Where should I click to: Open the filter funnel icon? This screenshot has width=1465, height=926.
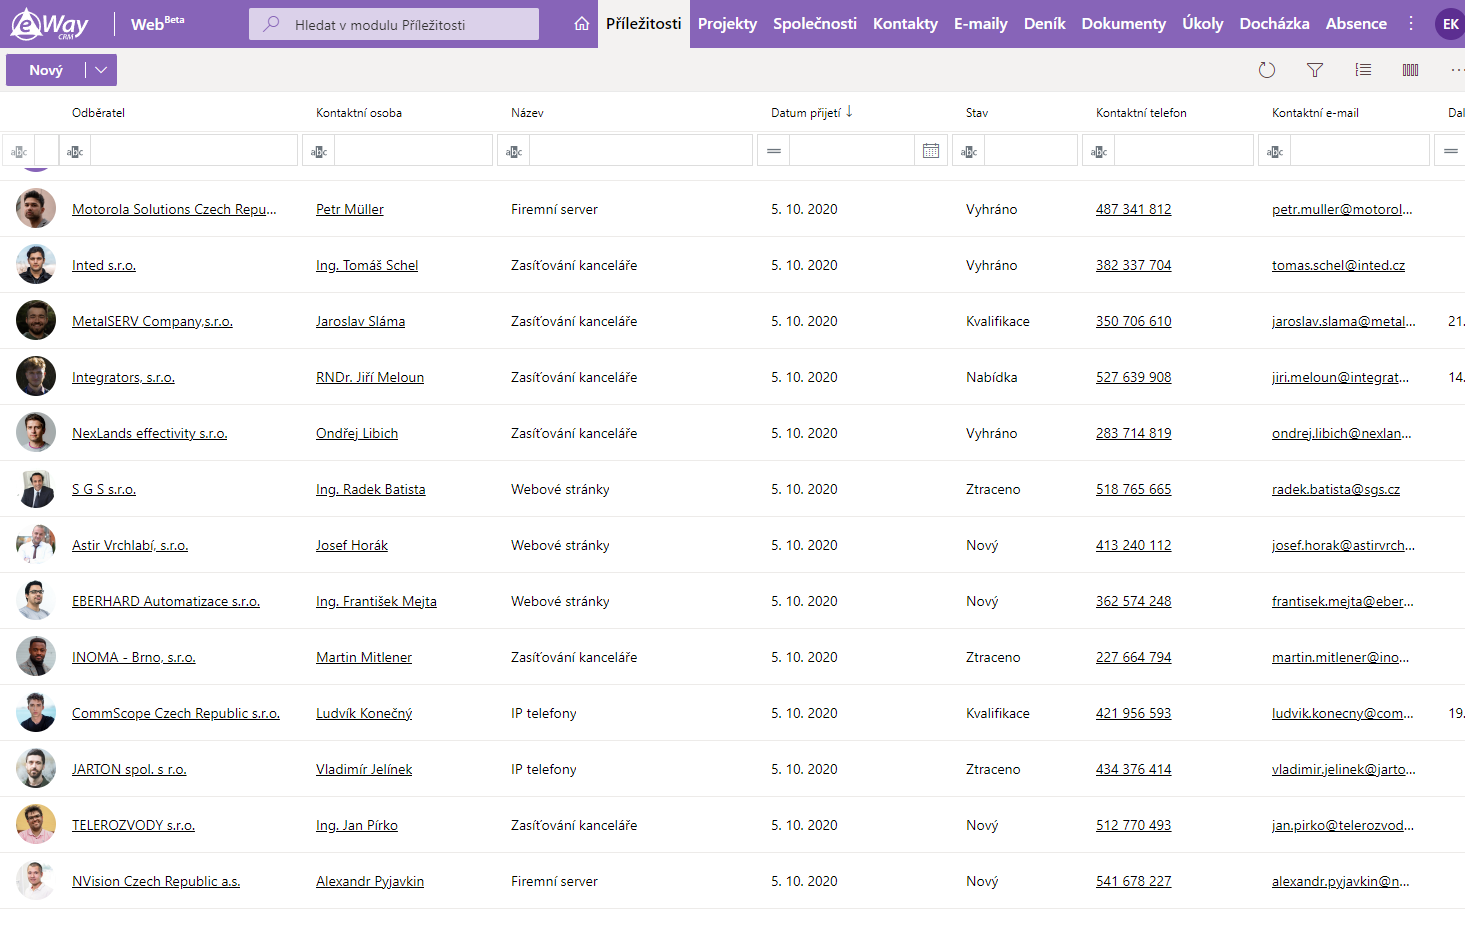pos(1315,70)
